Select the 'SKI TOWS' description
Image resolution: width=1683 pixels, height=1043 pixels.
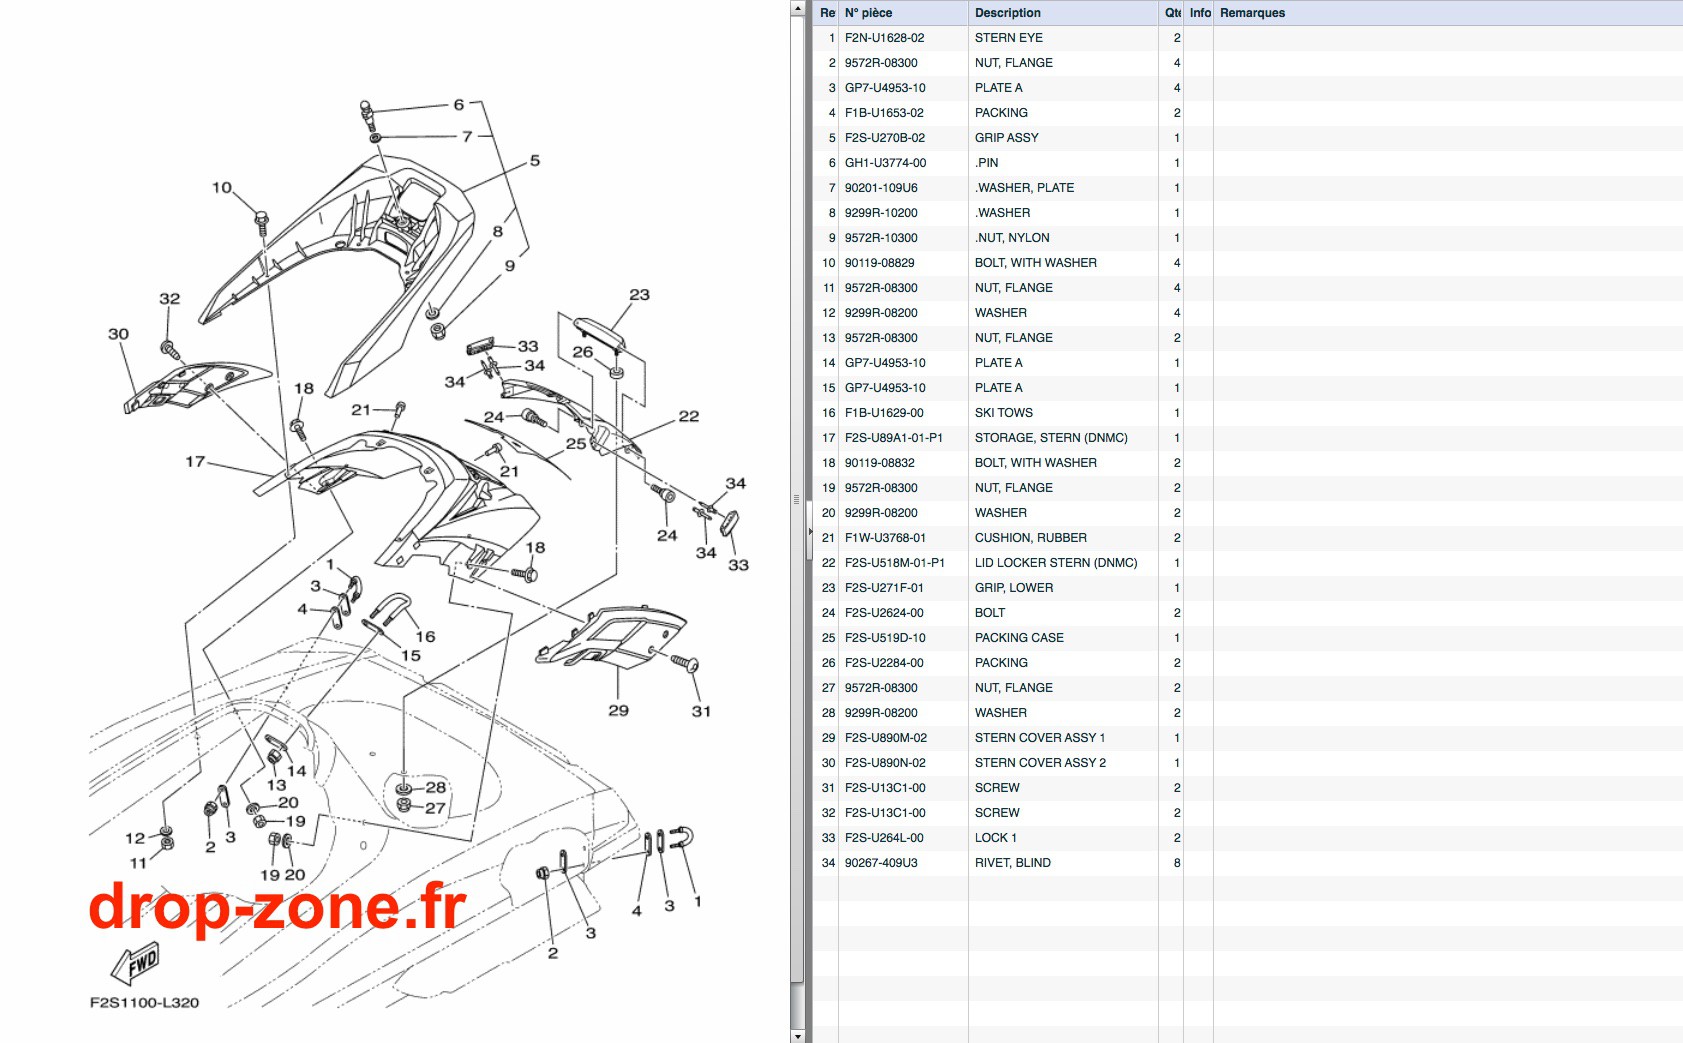(x=1003, y=413)
